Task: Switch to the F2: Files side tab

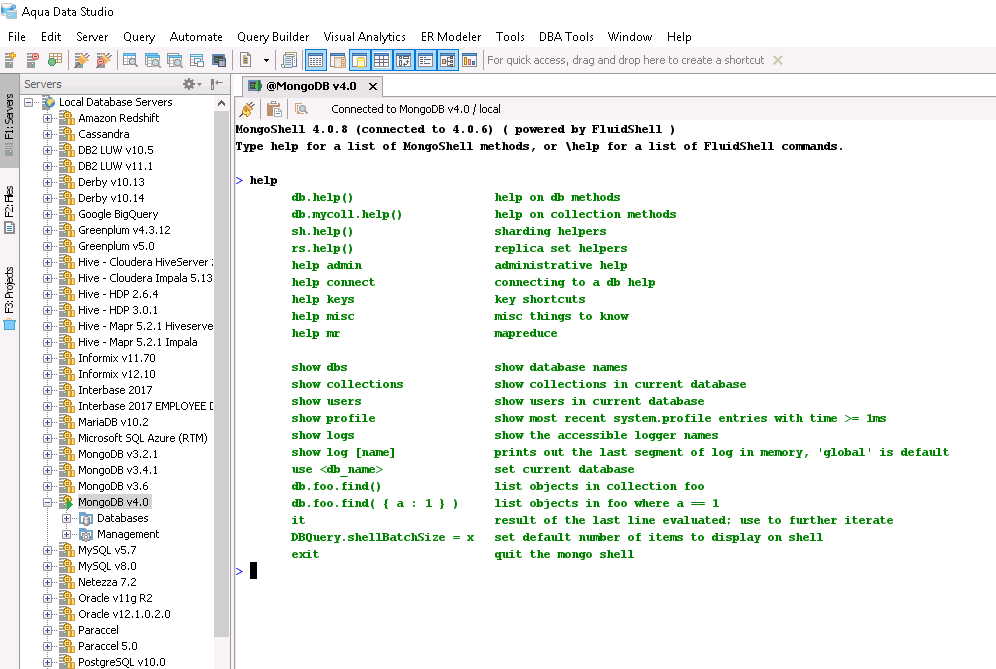Action: point(9,207)
